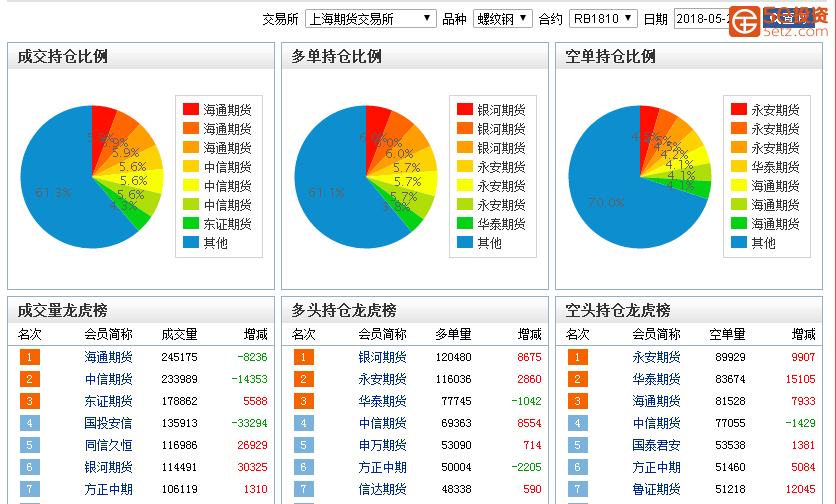Open 方正中期 link in 空头持仓龙虎榜
836x504 pixels.
coord(656,467)
